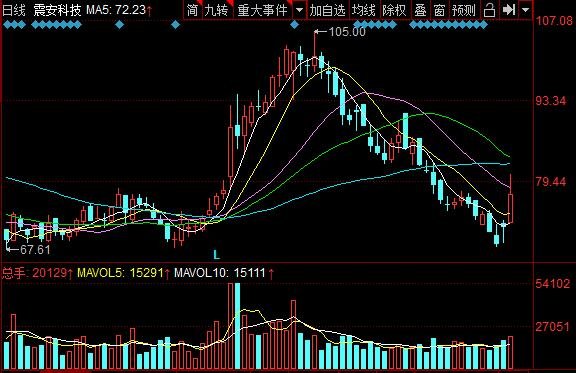Select the 日线 daily chart period label
Viewport: 576px width, 373px height.
14,10
